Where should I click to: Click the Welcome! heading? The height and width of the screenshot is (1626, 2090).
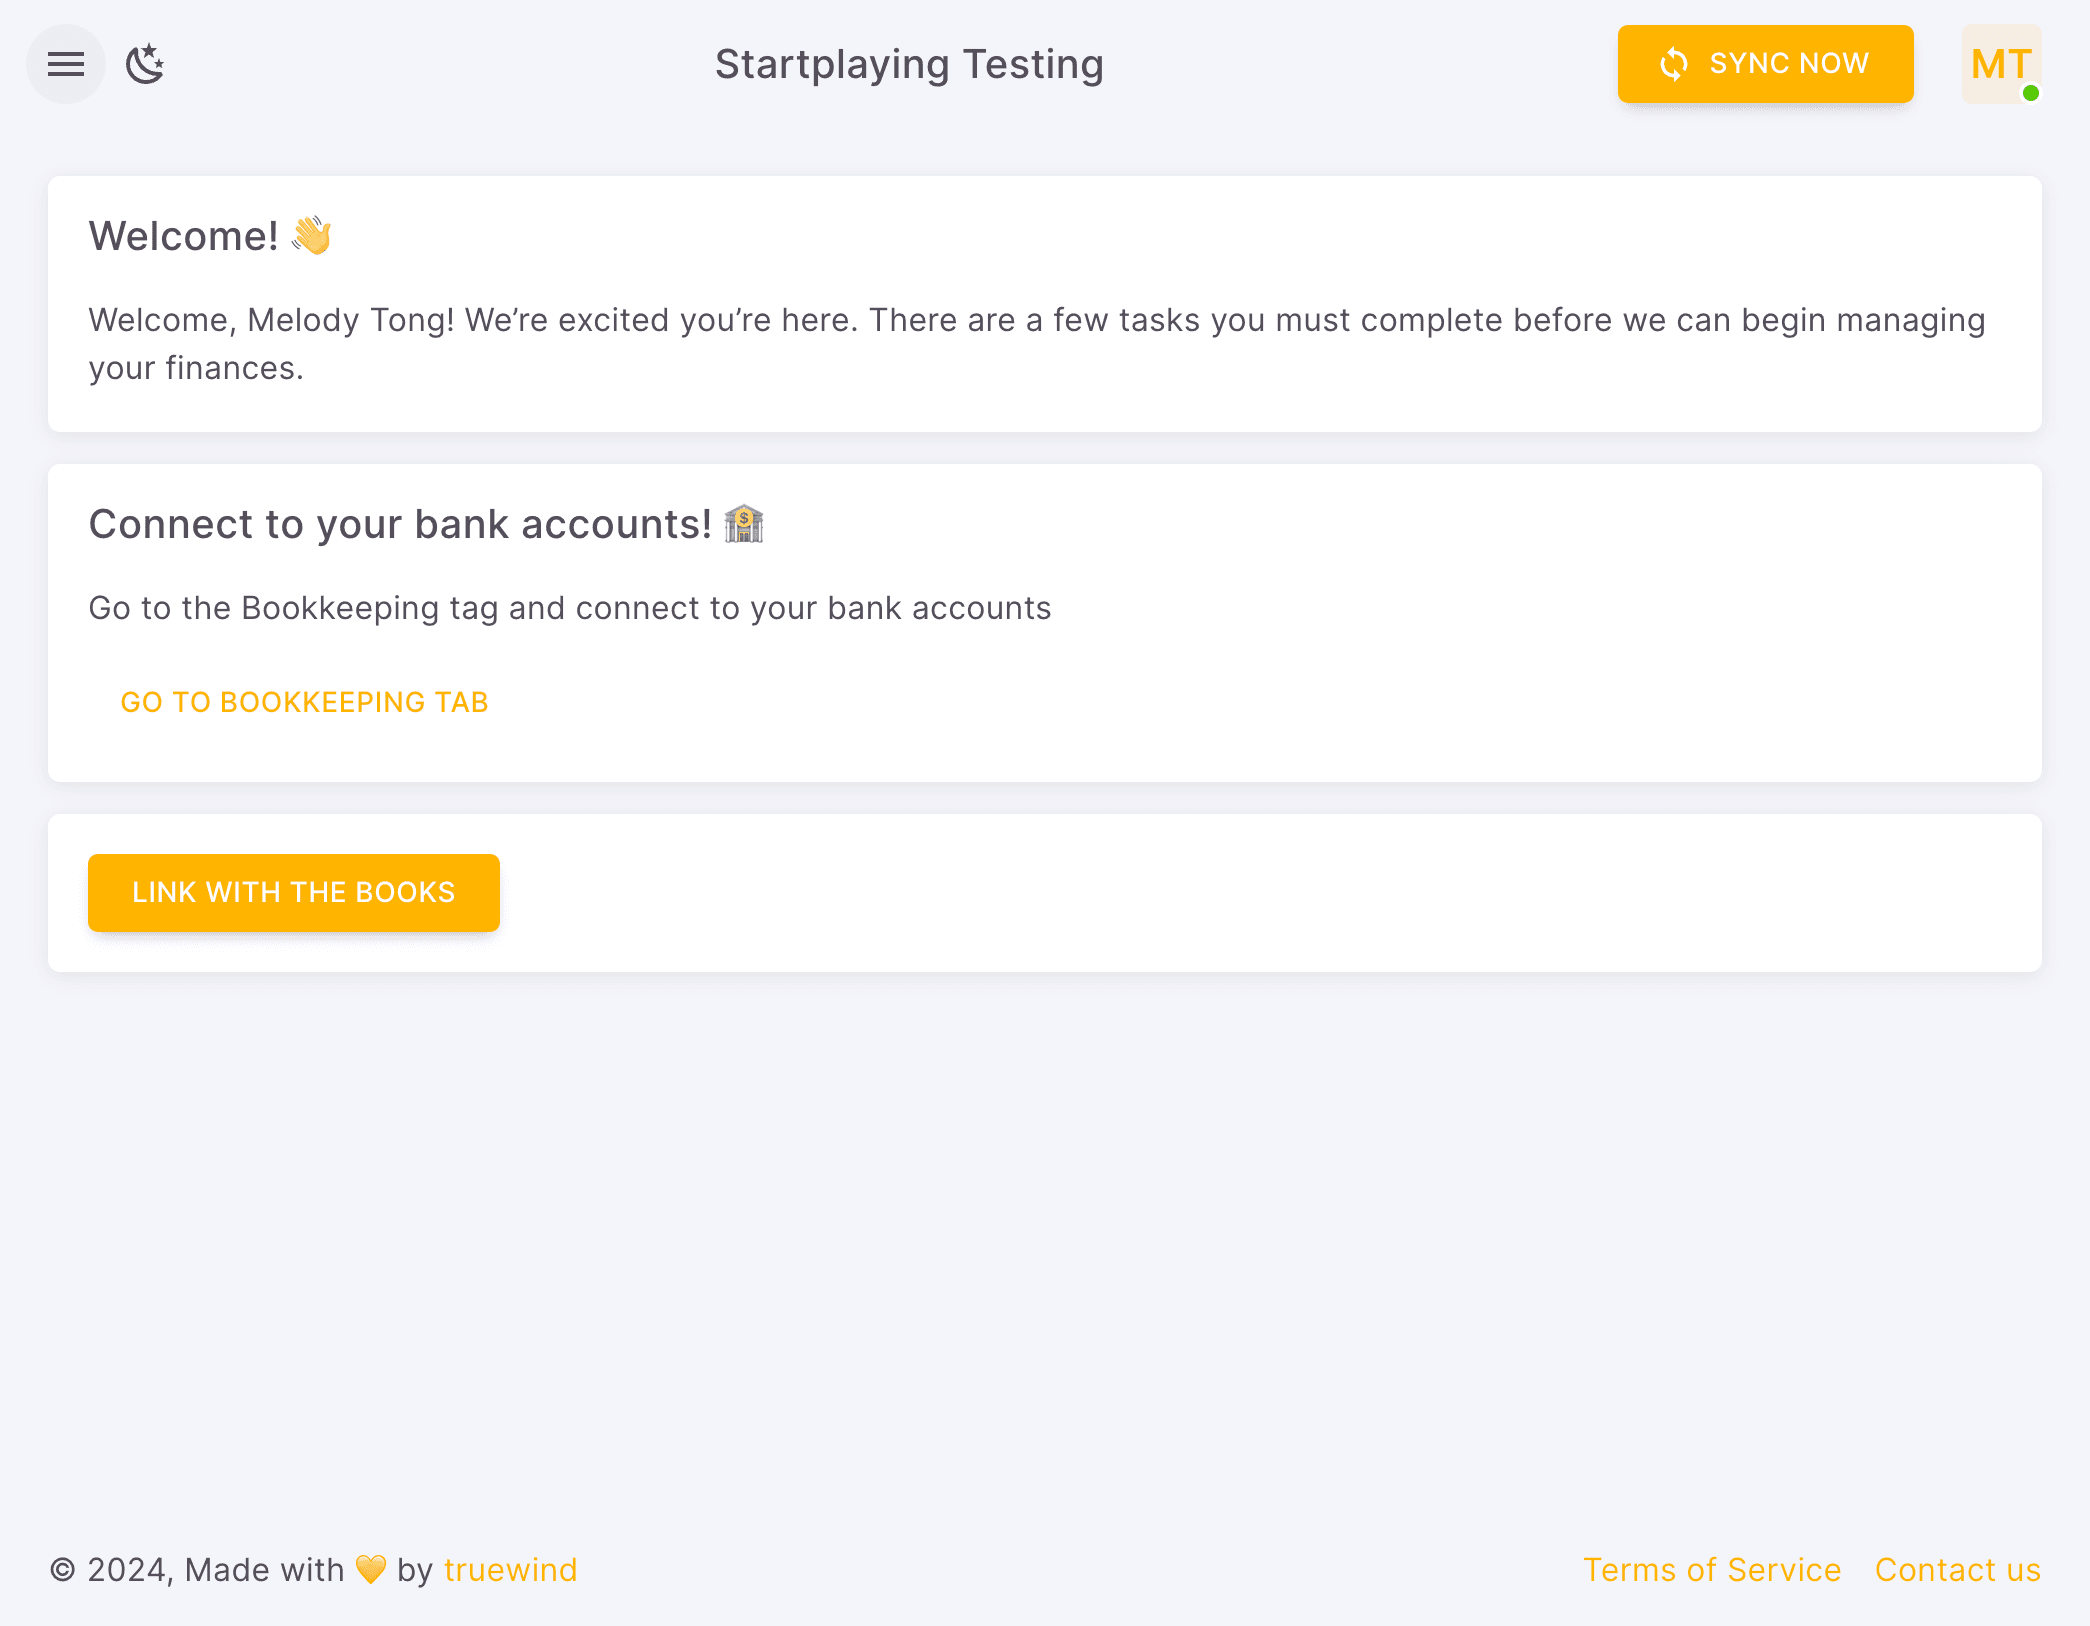coord(184,237)
